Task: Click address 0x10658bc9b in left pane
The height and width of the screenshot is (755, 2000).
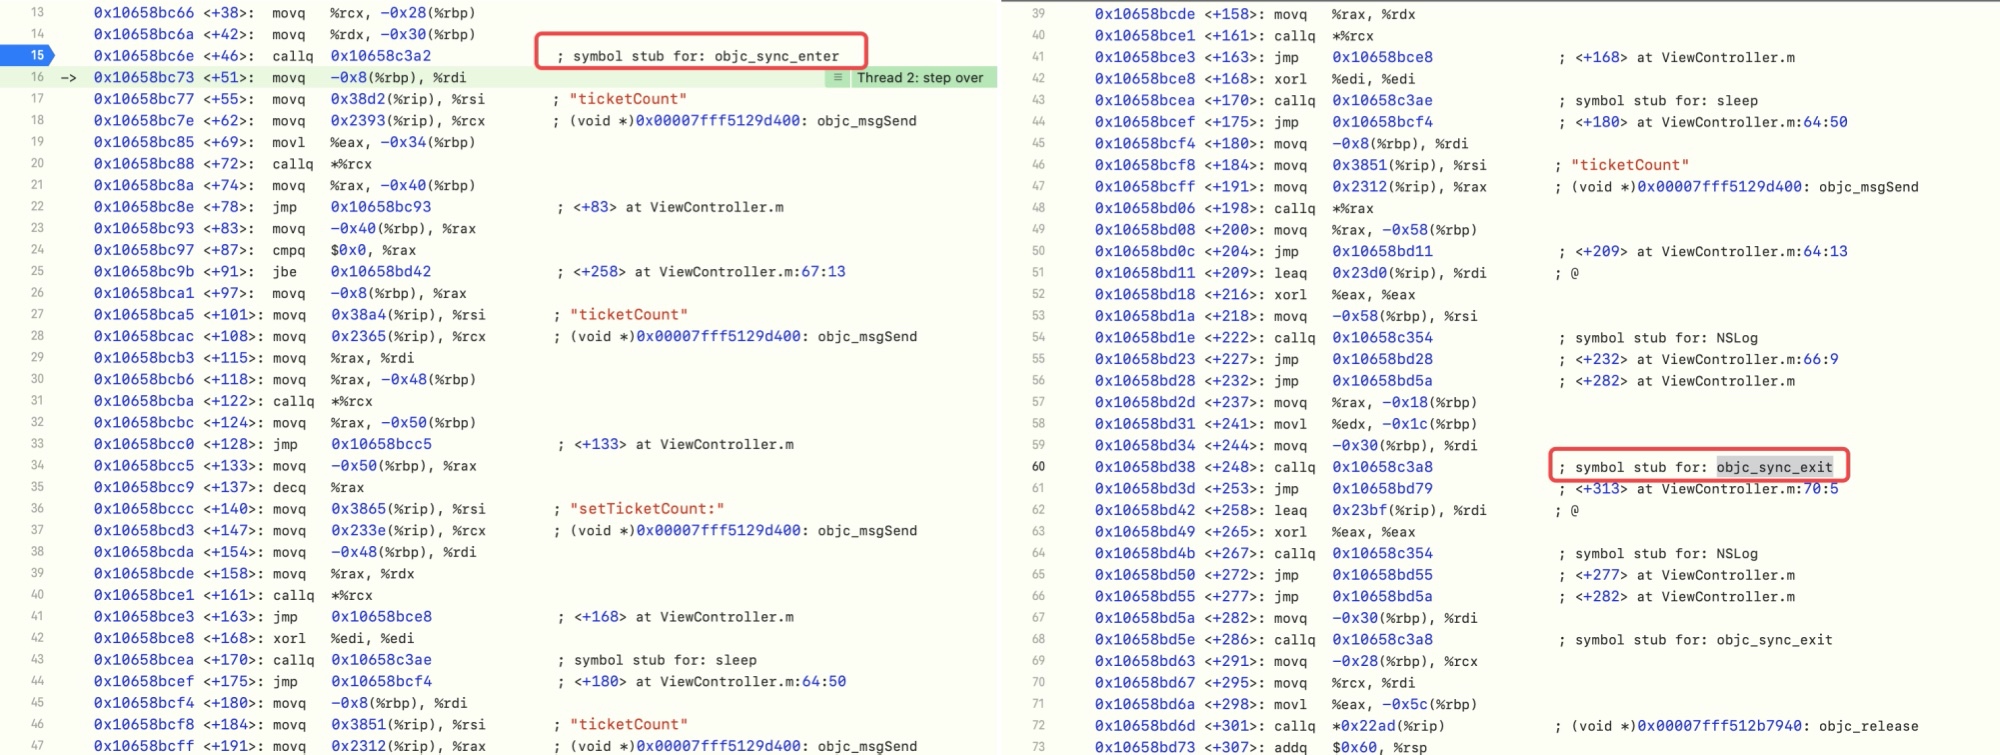Action: (144, 271)
